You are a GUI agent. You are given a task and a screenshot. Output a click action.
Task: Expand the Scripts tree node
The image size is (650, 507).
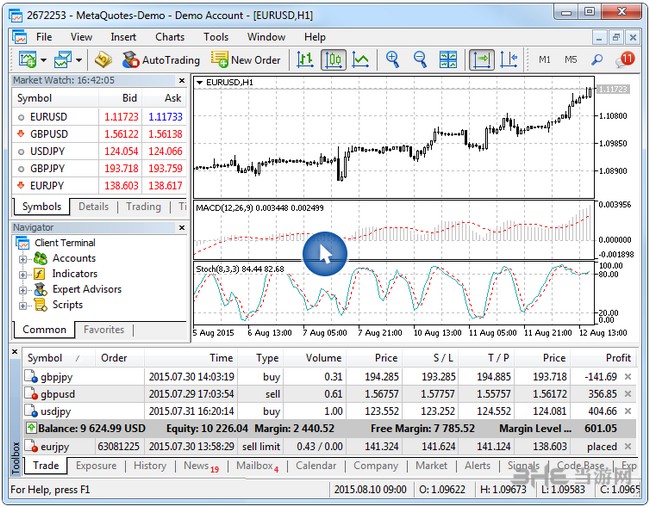click(x=23, y=306)
